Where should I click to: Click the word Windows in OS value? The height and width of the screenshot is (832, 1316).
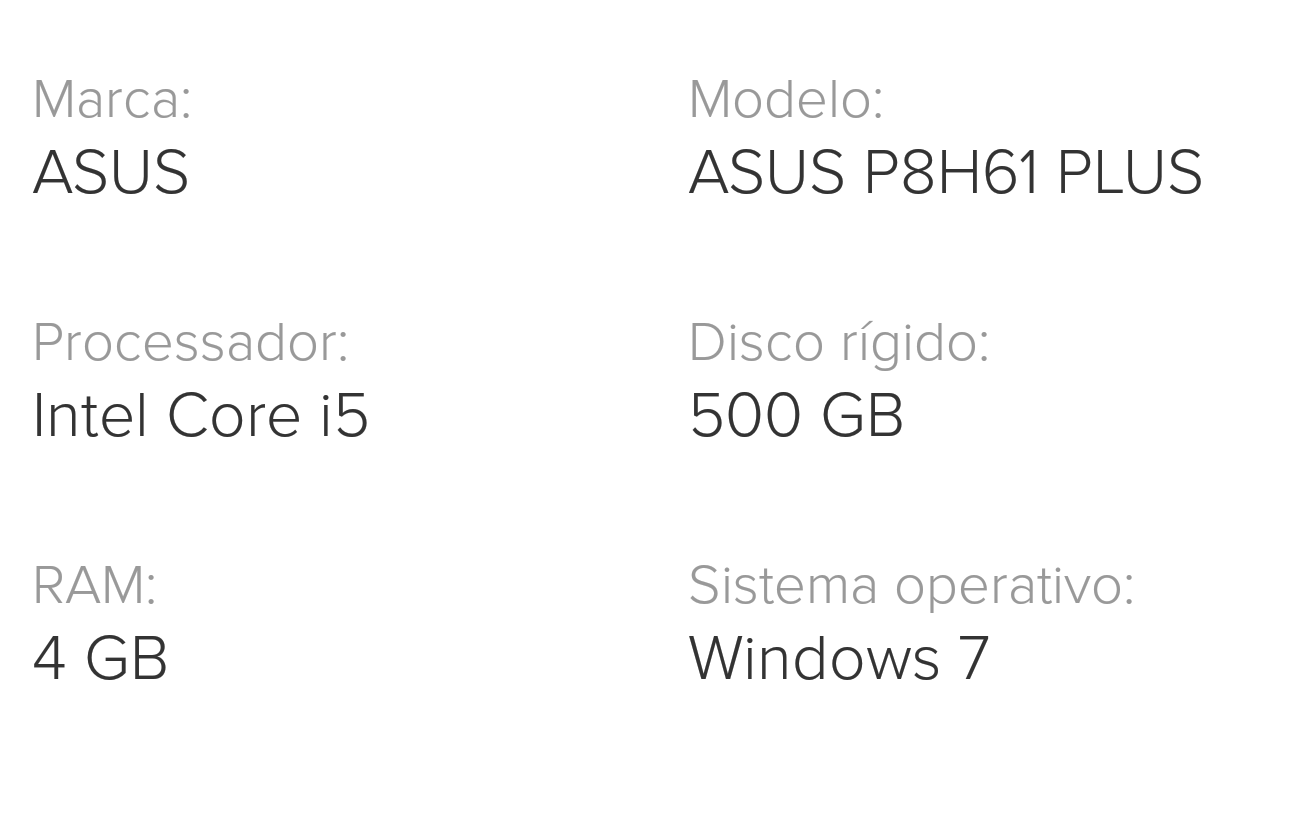coord(814,658)
